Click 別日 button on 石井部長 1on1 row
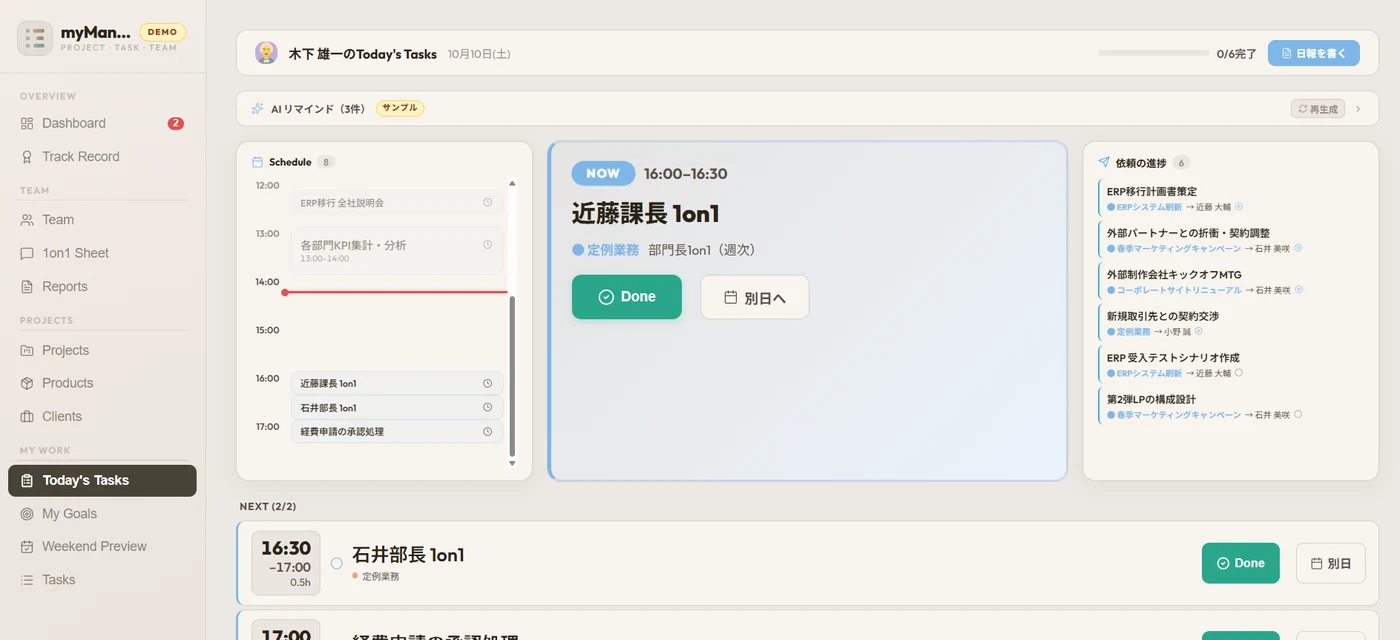This screenshot has height=640, width=1400. coord(1331,563)
